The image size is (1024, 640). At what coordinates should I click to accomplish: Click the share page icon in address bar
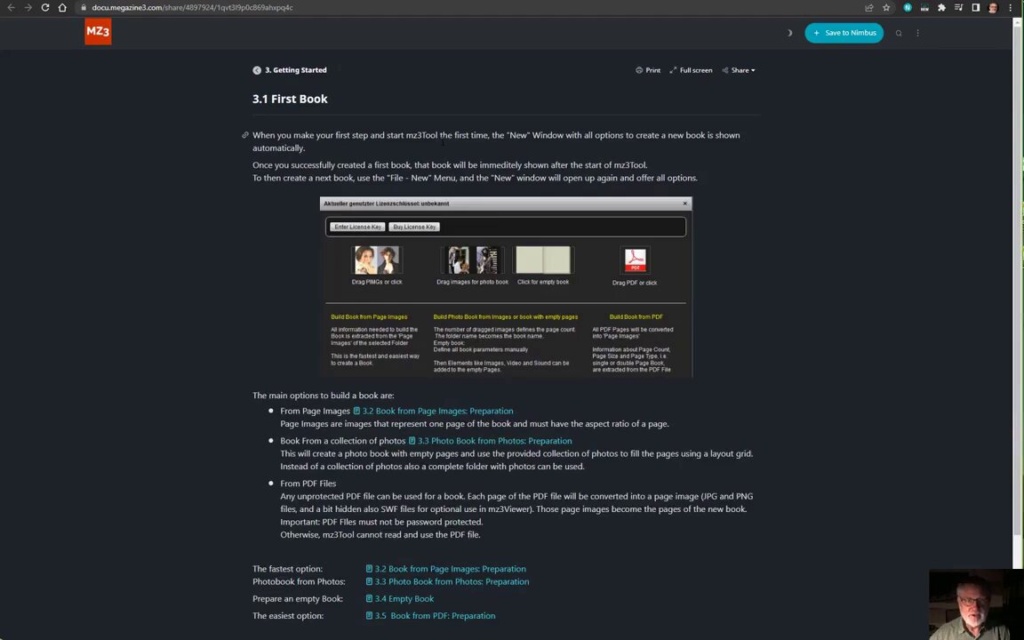(869, 8)
